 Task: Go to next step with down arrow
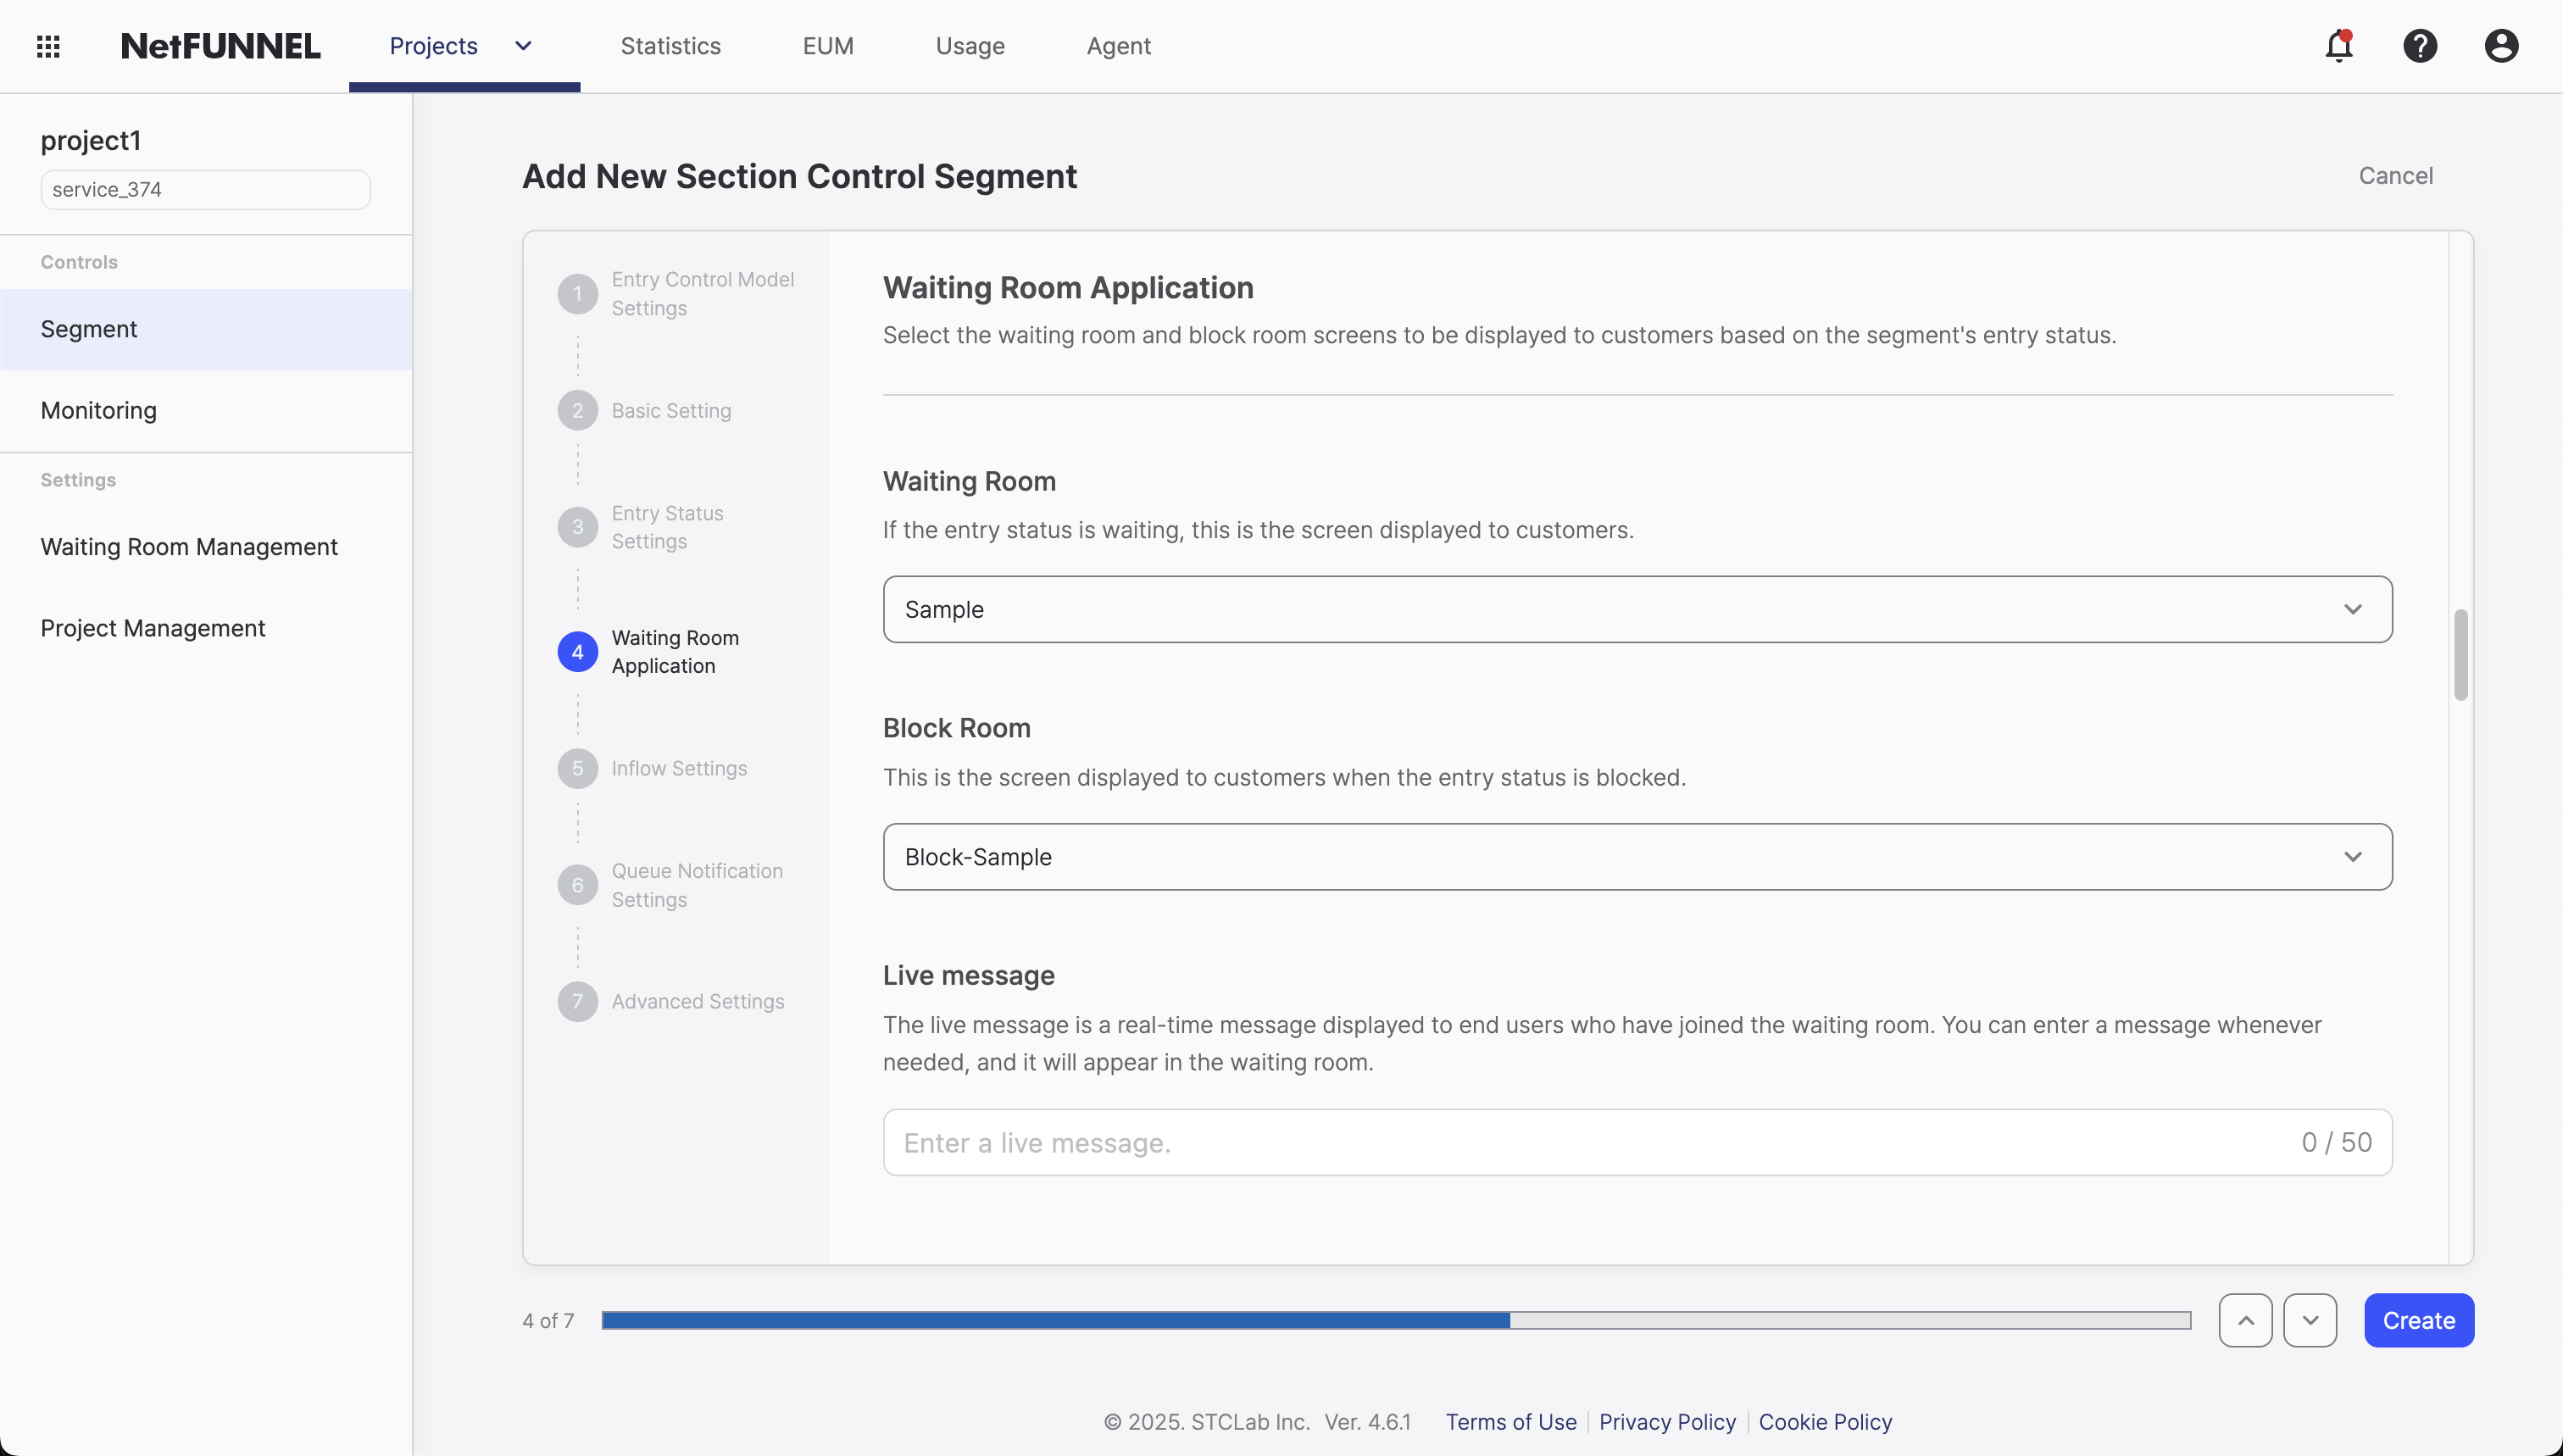(x=2311, y=1320)
